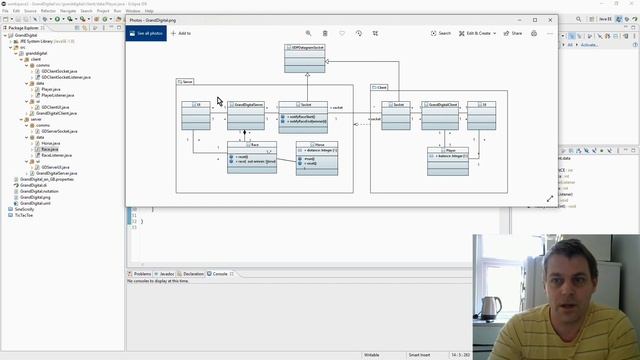
Task: Click Collapse All icon in Package Explorer
Action: (x=77, y=28)
